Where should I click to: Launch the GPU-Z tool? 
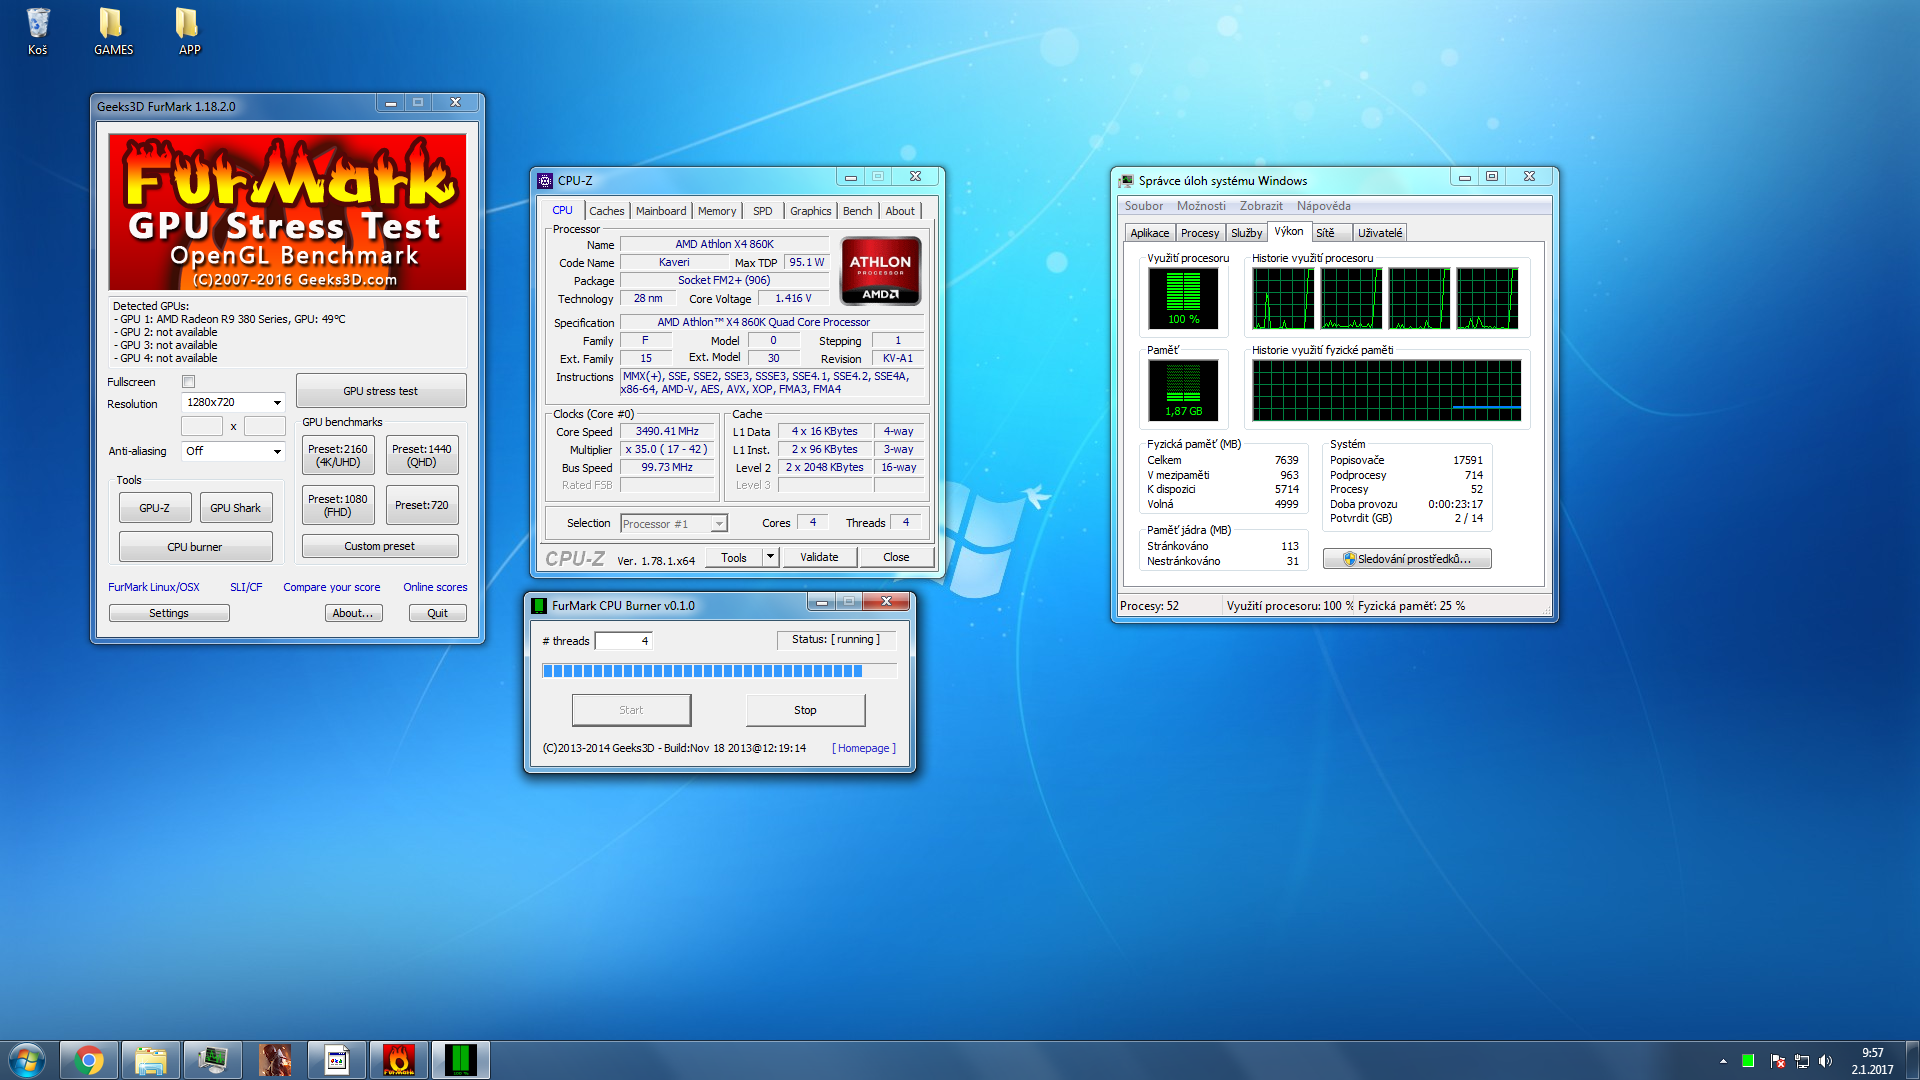155,508
